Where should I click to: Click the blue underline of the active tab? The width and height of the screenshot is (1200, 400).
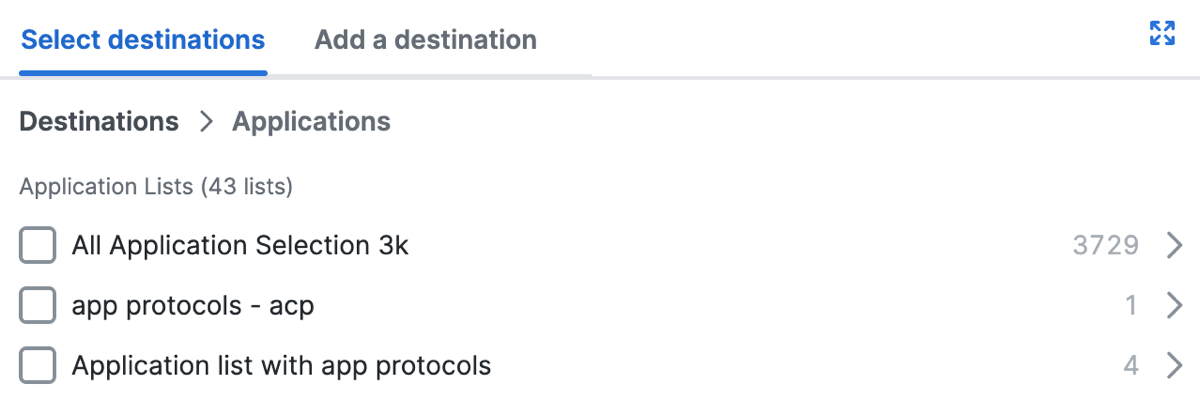(x=143, y=73)
